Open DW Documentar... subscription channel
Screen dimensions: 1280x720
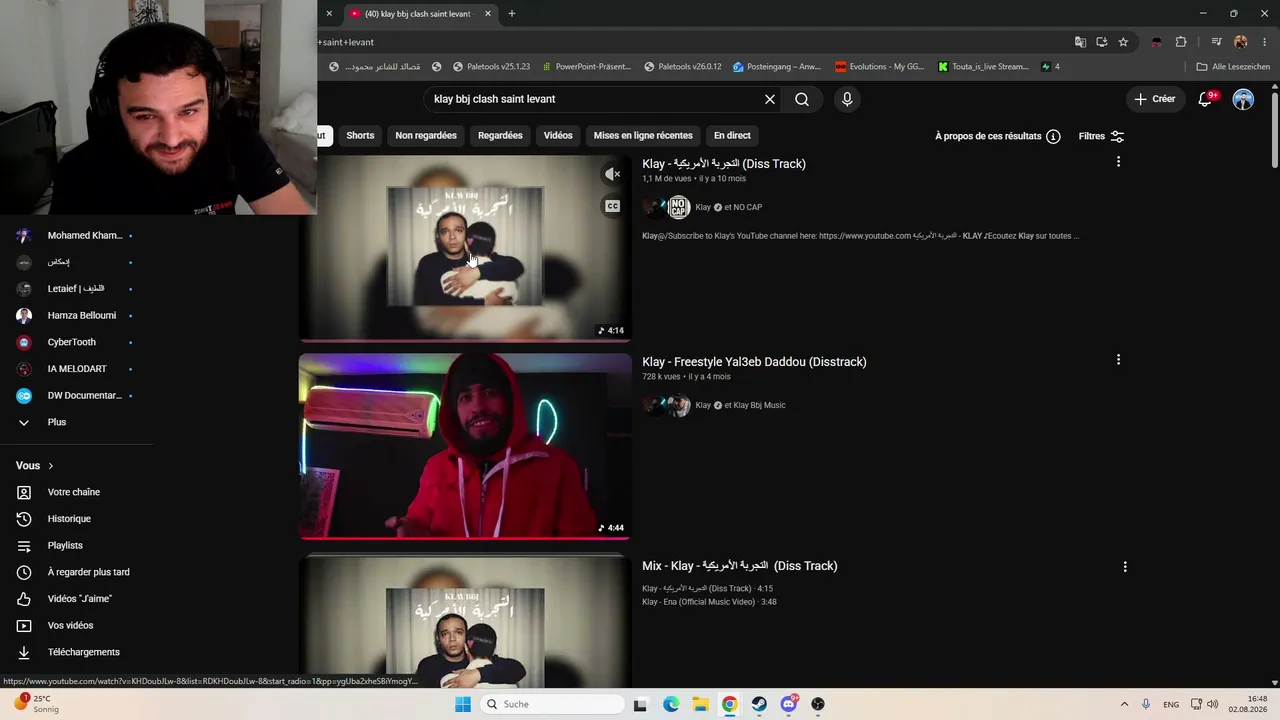(76, 396)
